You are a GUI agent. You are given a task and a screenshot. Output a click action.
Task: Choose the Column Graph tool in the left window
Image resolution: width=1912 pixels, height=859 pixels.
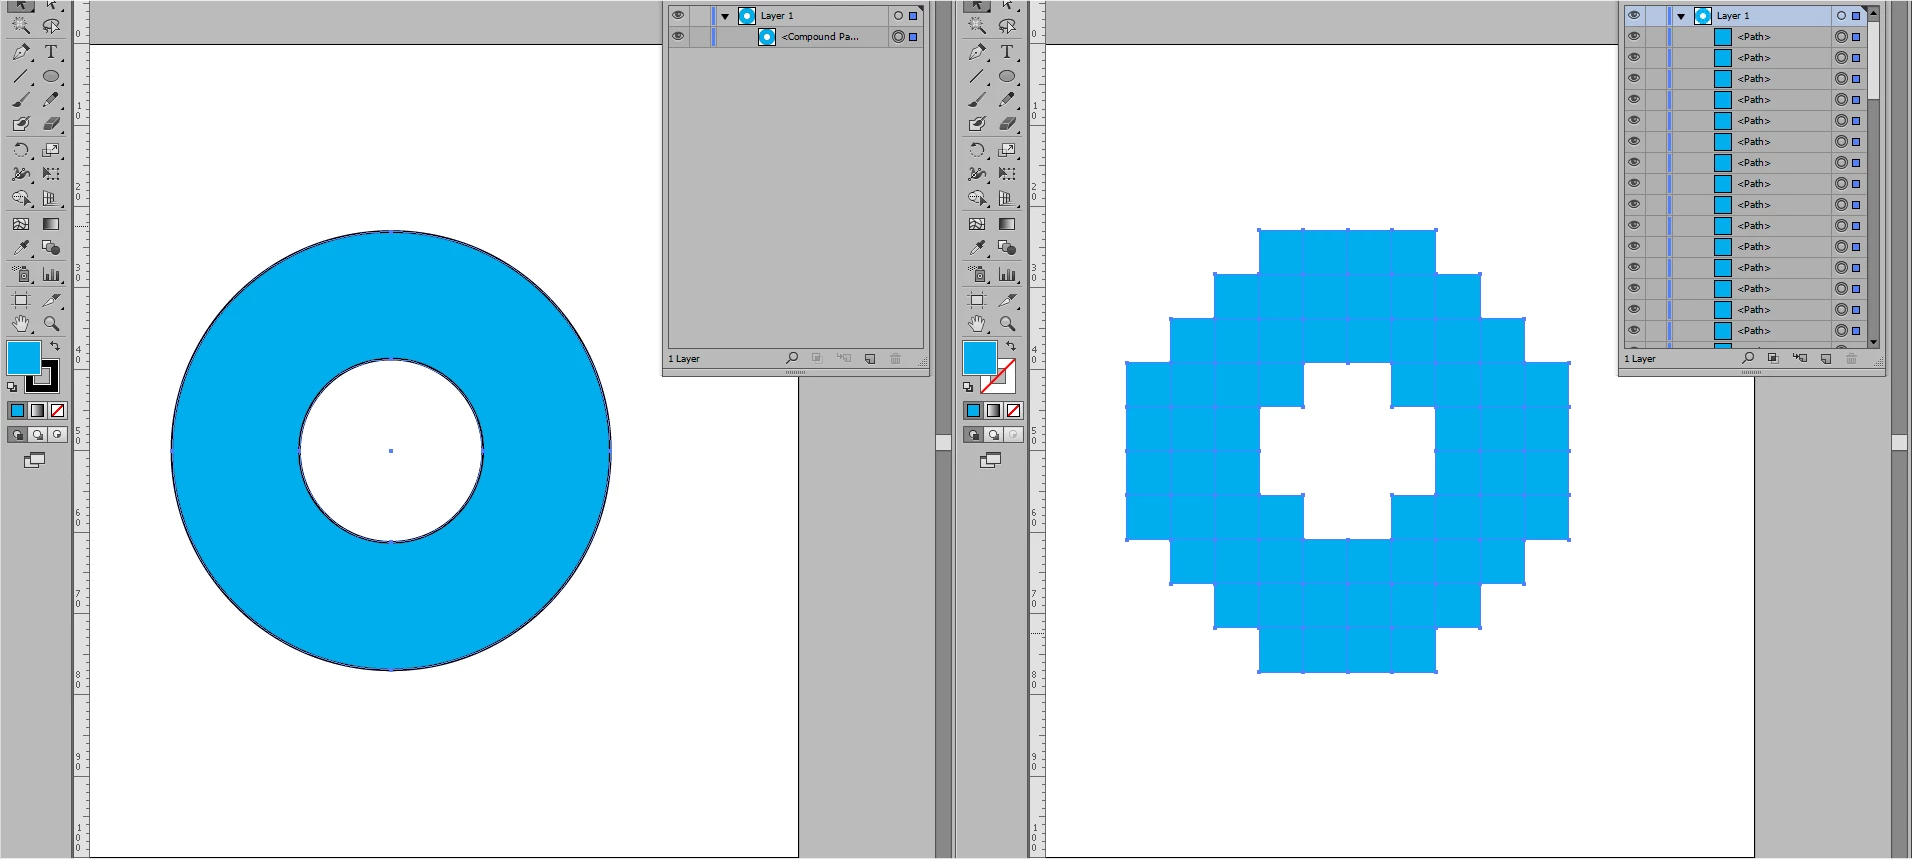[51, 274]
